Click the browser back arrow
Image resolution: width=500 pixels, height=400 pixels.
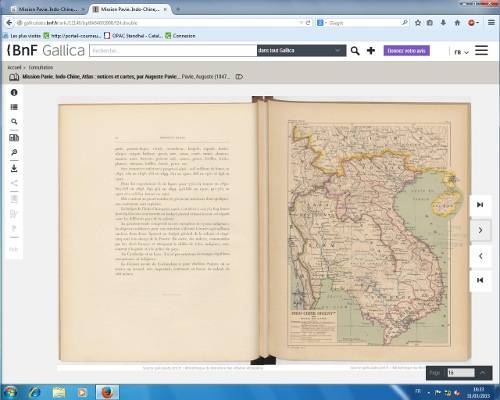click(9, 23)
